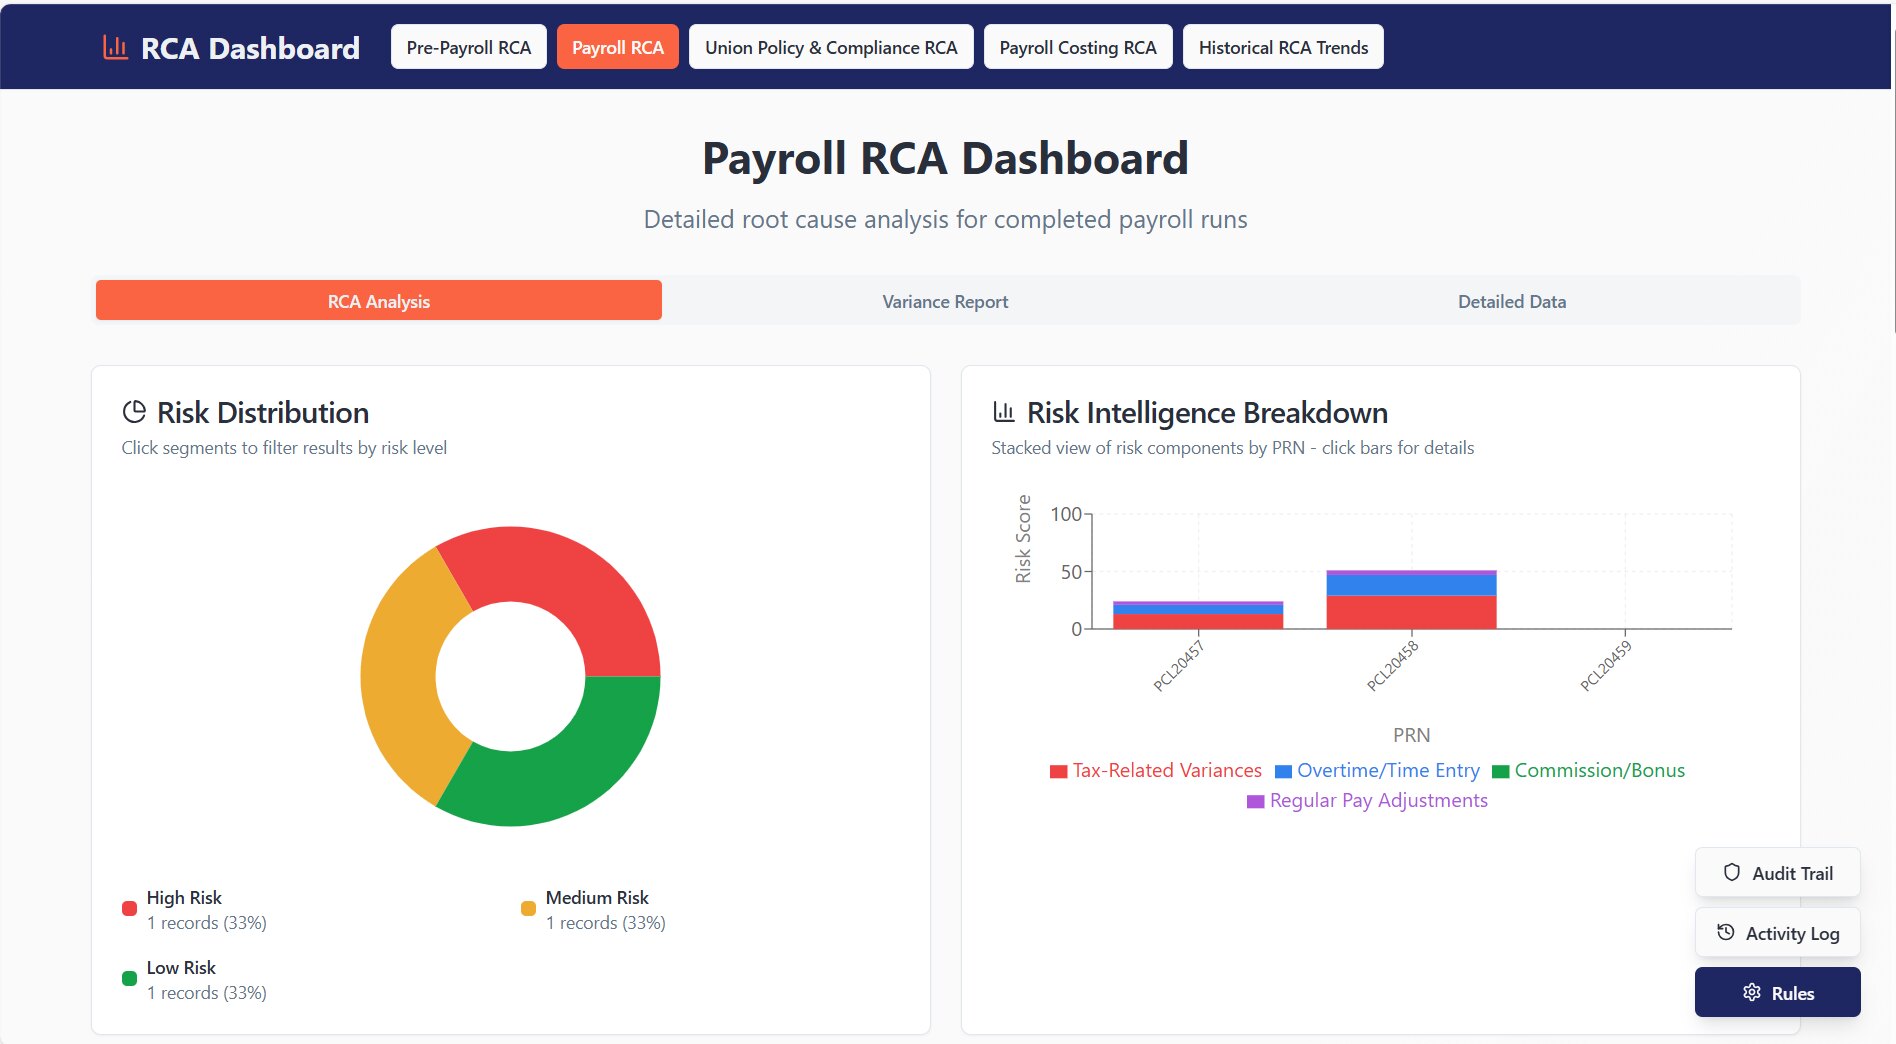Click the PCL20458 stacked bar for details
Image resolution: width=1896 pixels, height=1044 pixels.
click(1410, 600)
